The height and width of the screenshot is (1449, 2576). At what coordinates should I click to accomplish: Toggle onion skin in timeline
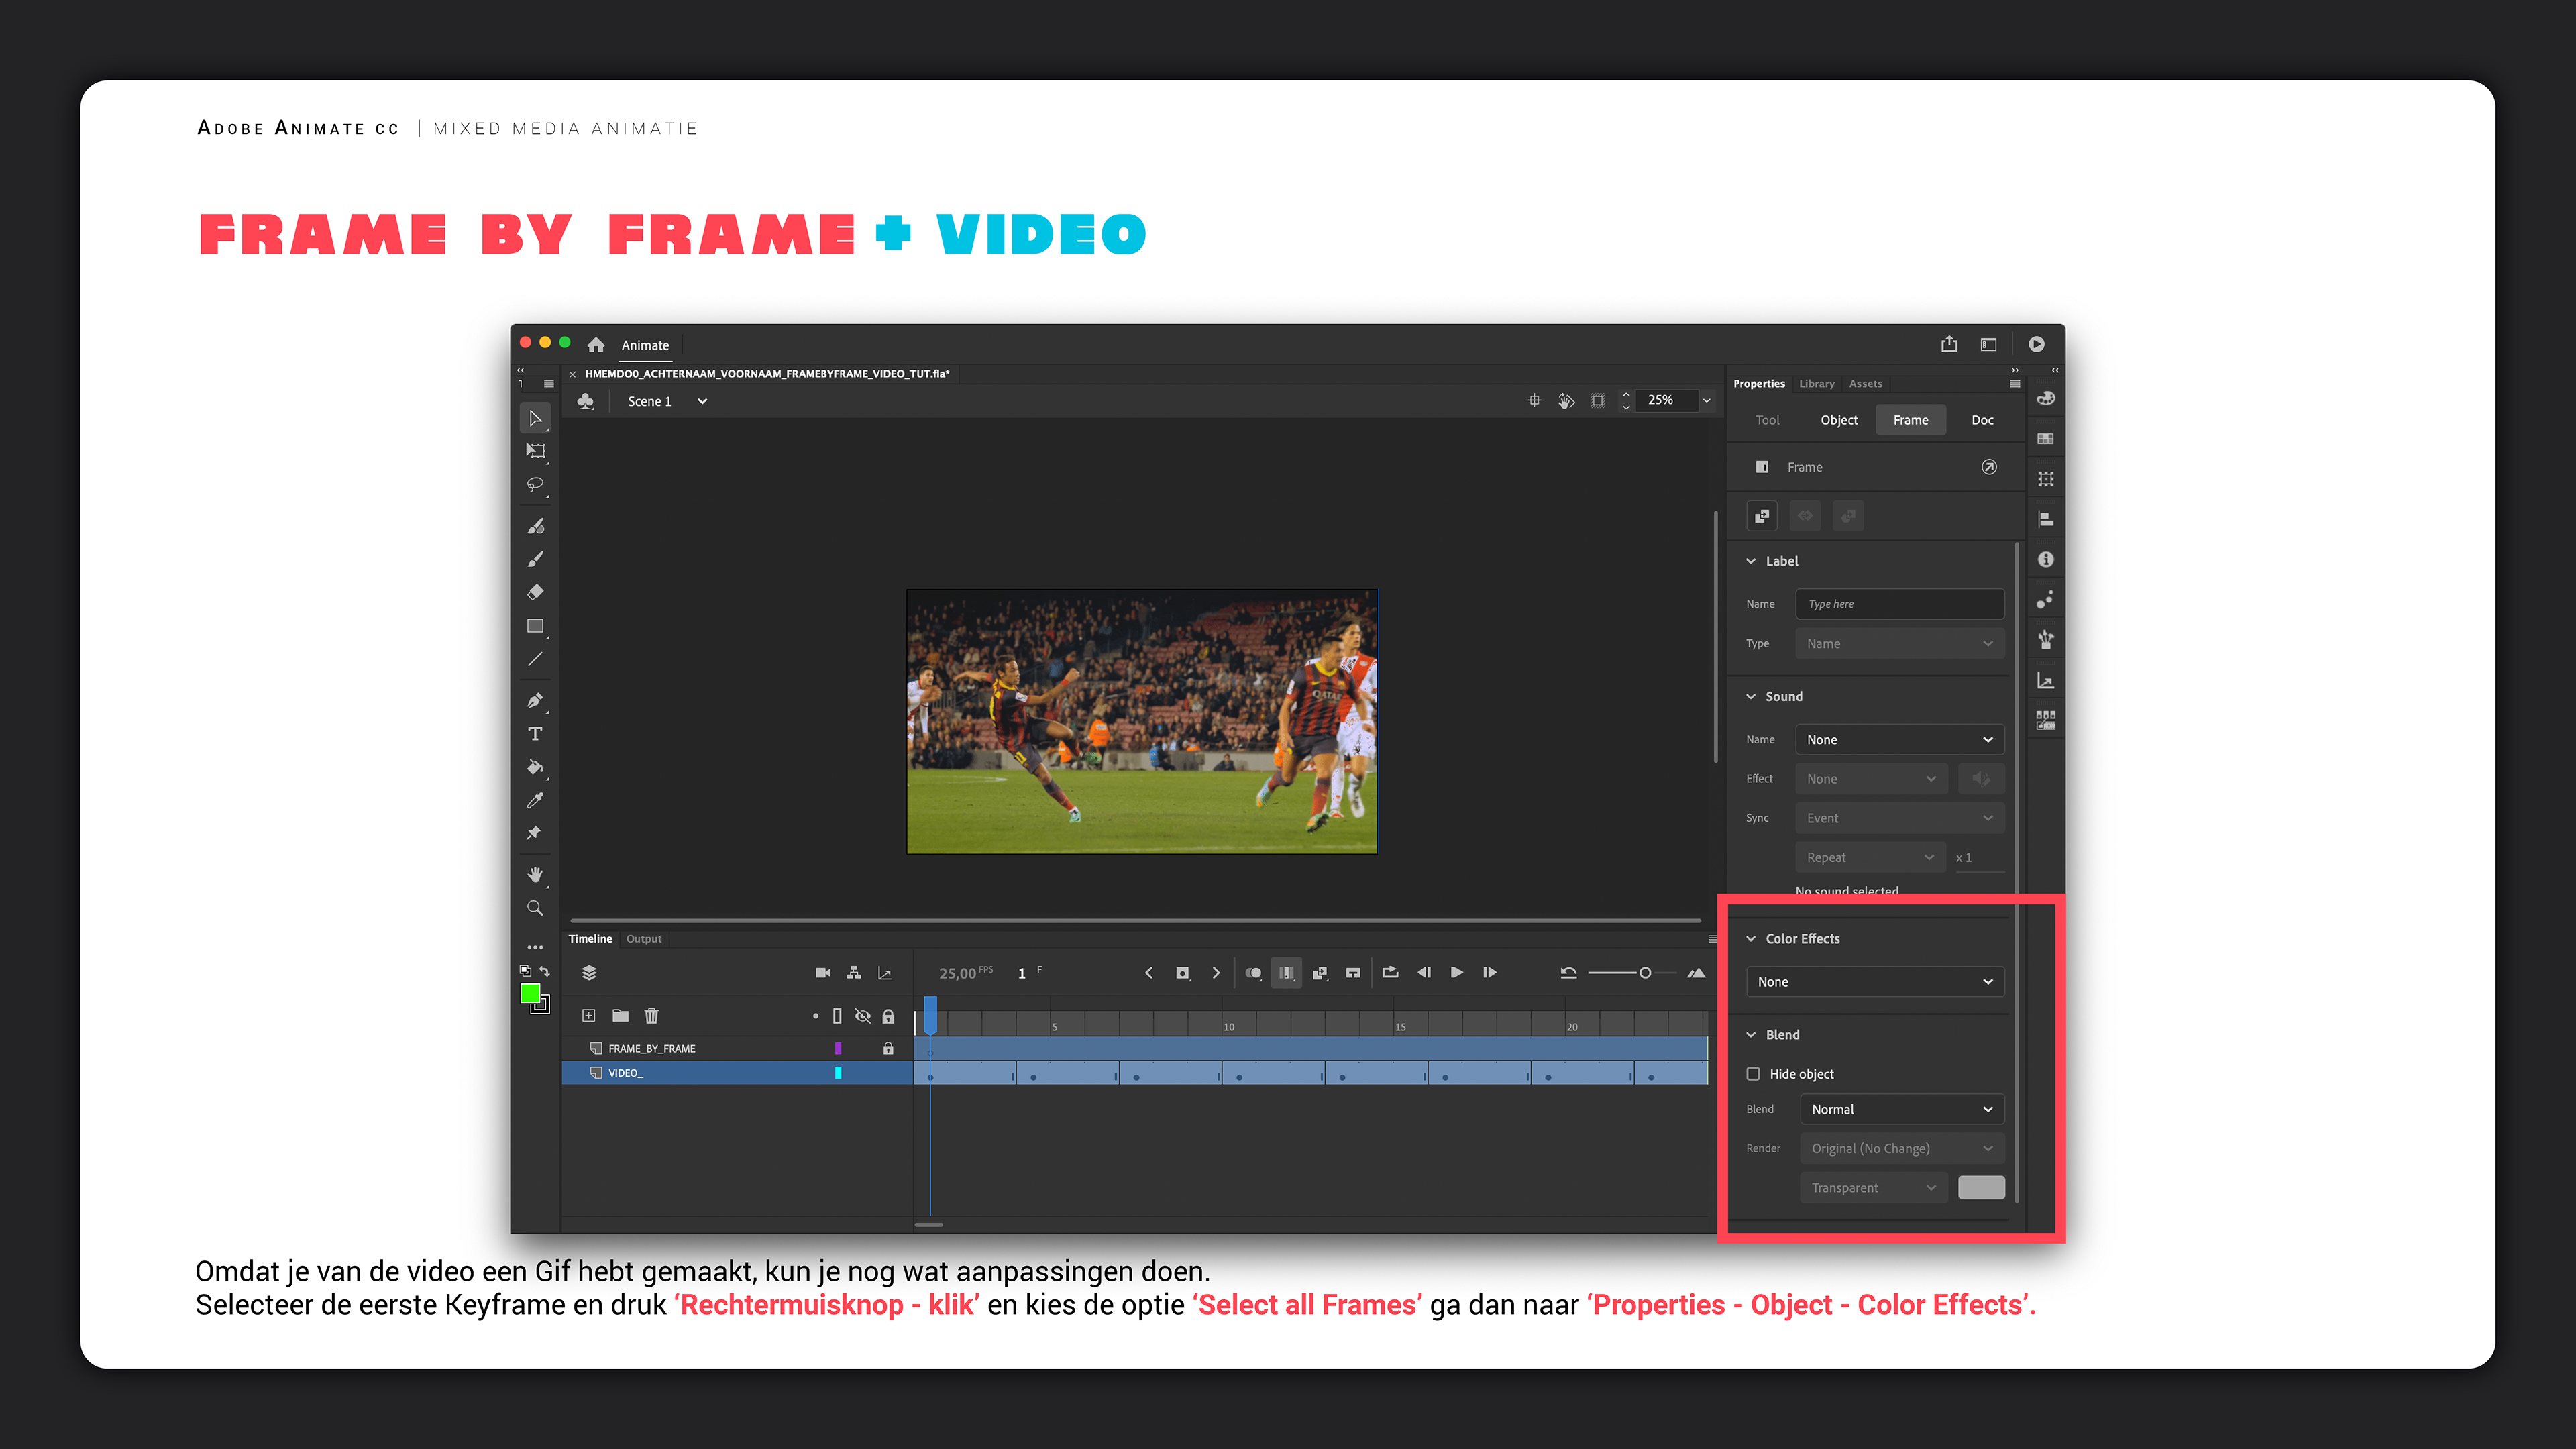(1253, 973)
